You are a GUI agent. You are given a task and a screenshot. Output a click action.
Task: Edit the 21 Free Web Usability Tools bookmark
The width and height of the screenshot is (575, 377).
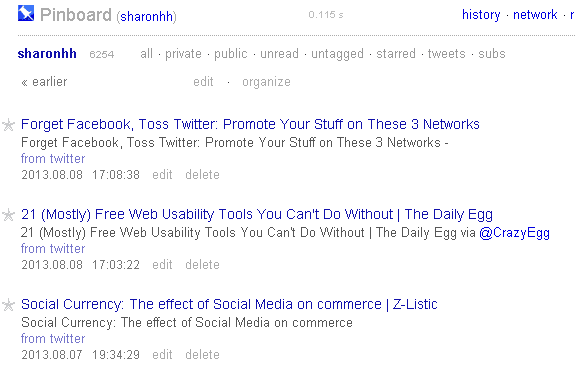pos(162,264)
